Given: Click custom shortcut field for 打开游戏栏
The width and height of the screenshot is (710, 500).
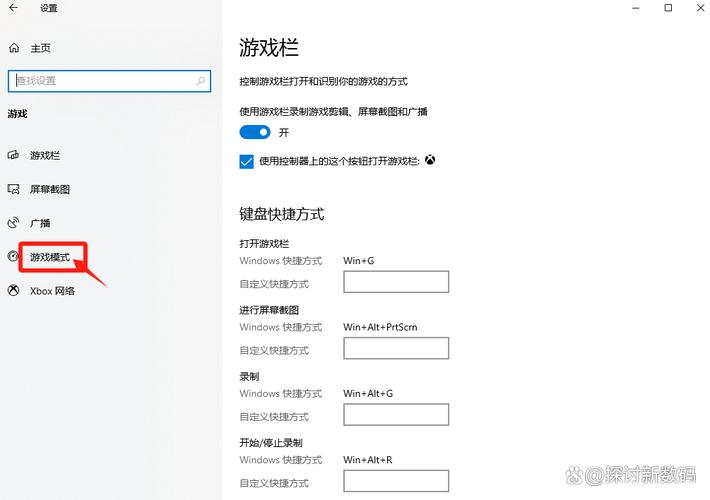Looking at the screenshot, I should coord(396,282).
